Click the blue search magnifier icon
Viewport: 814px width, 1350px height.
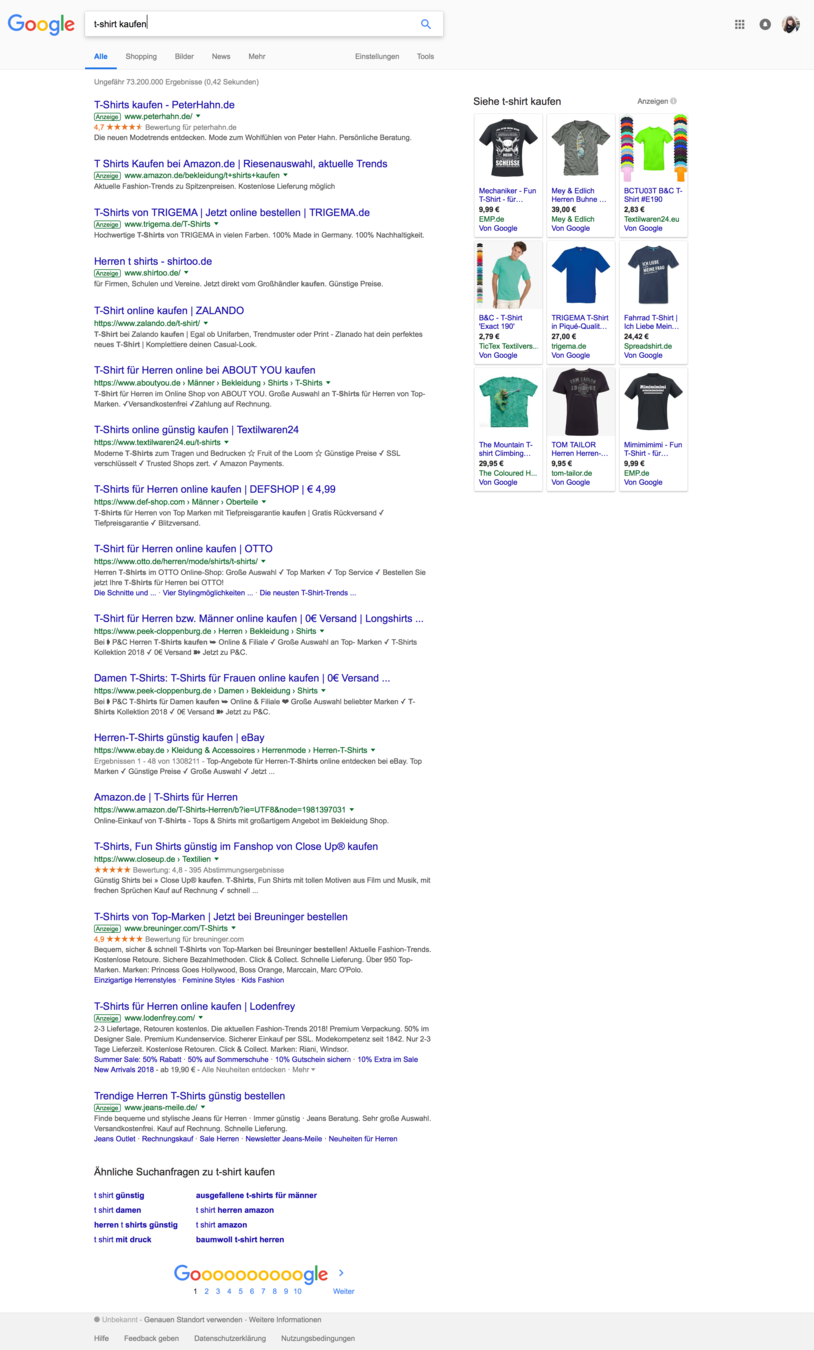tap(426, 24)
